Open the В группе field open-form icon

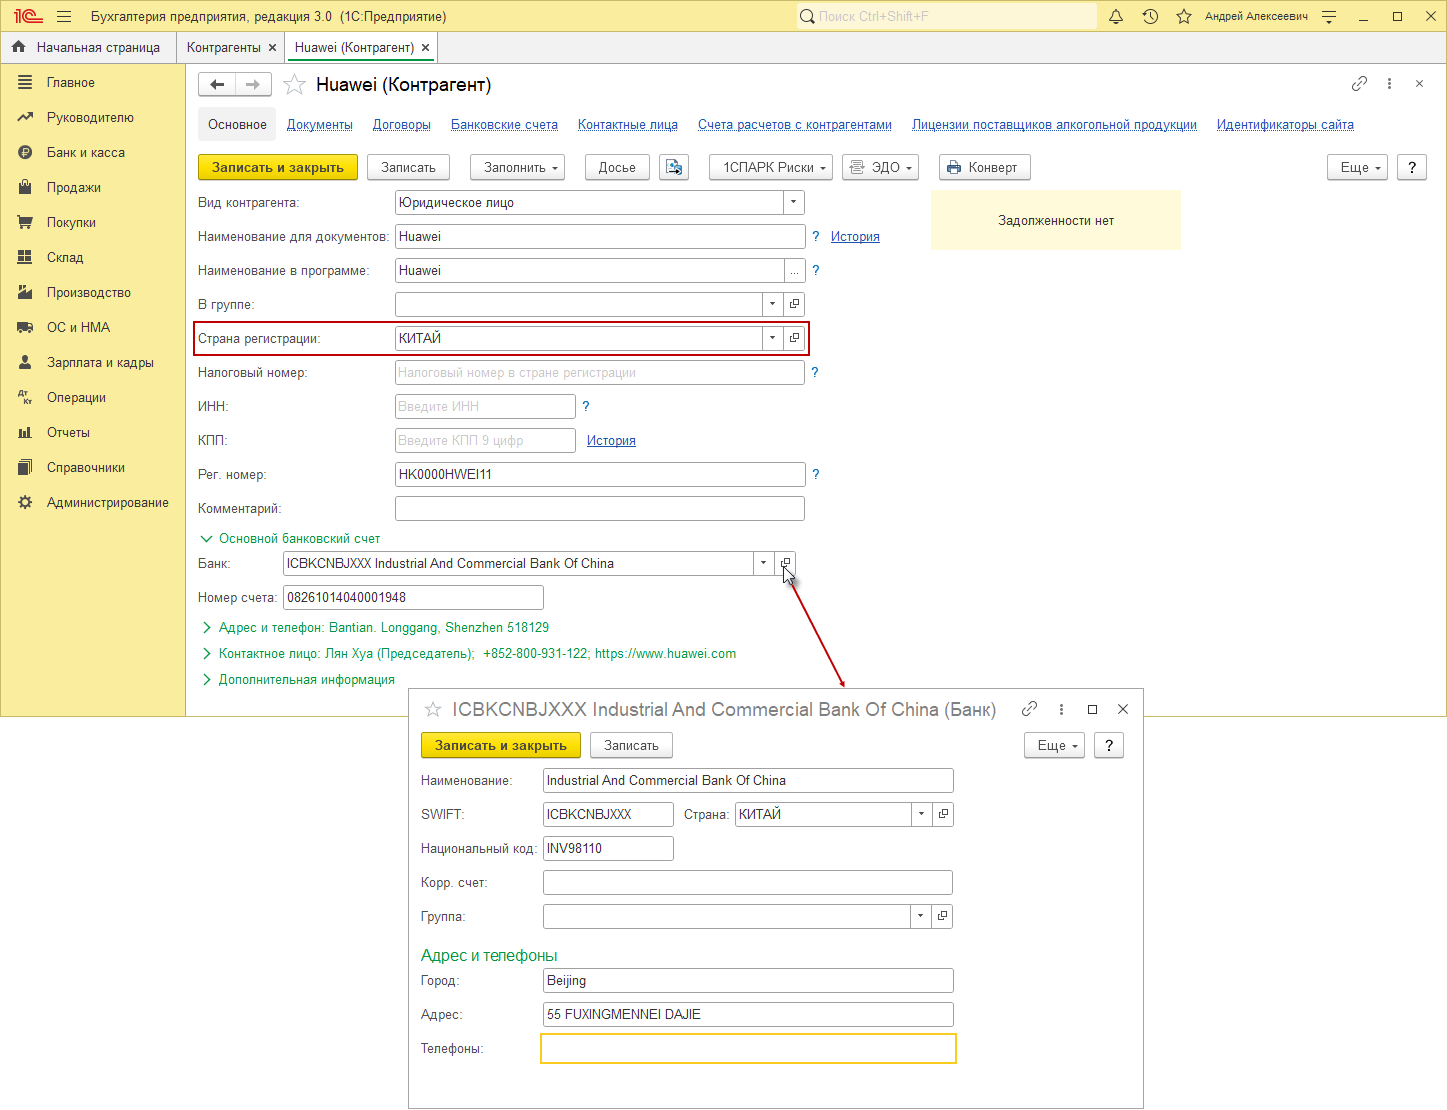tap(794, 304)
